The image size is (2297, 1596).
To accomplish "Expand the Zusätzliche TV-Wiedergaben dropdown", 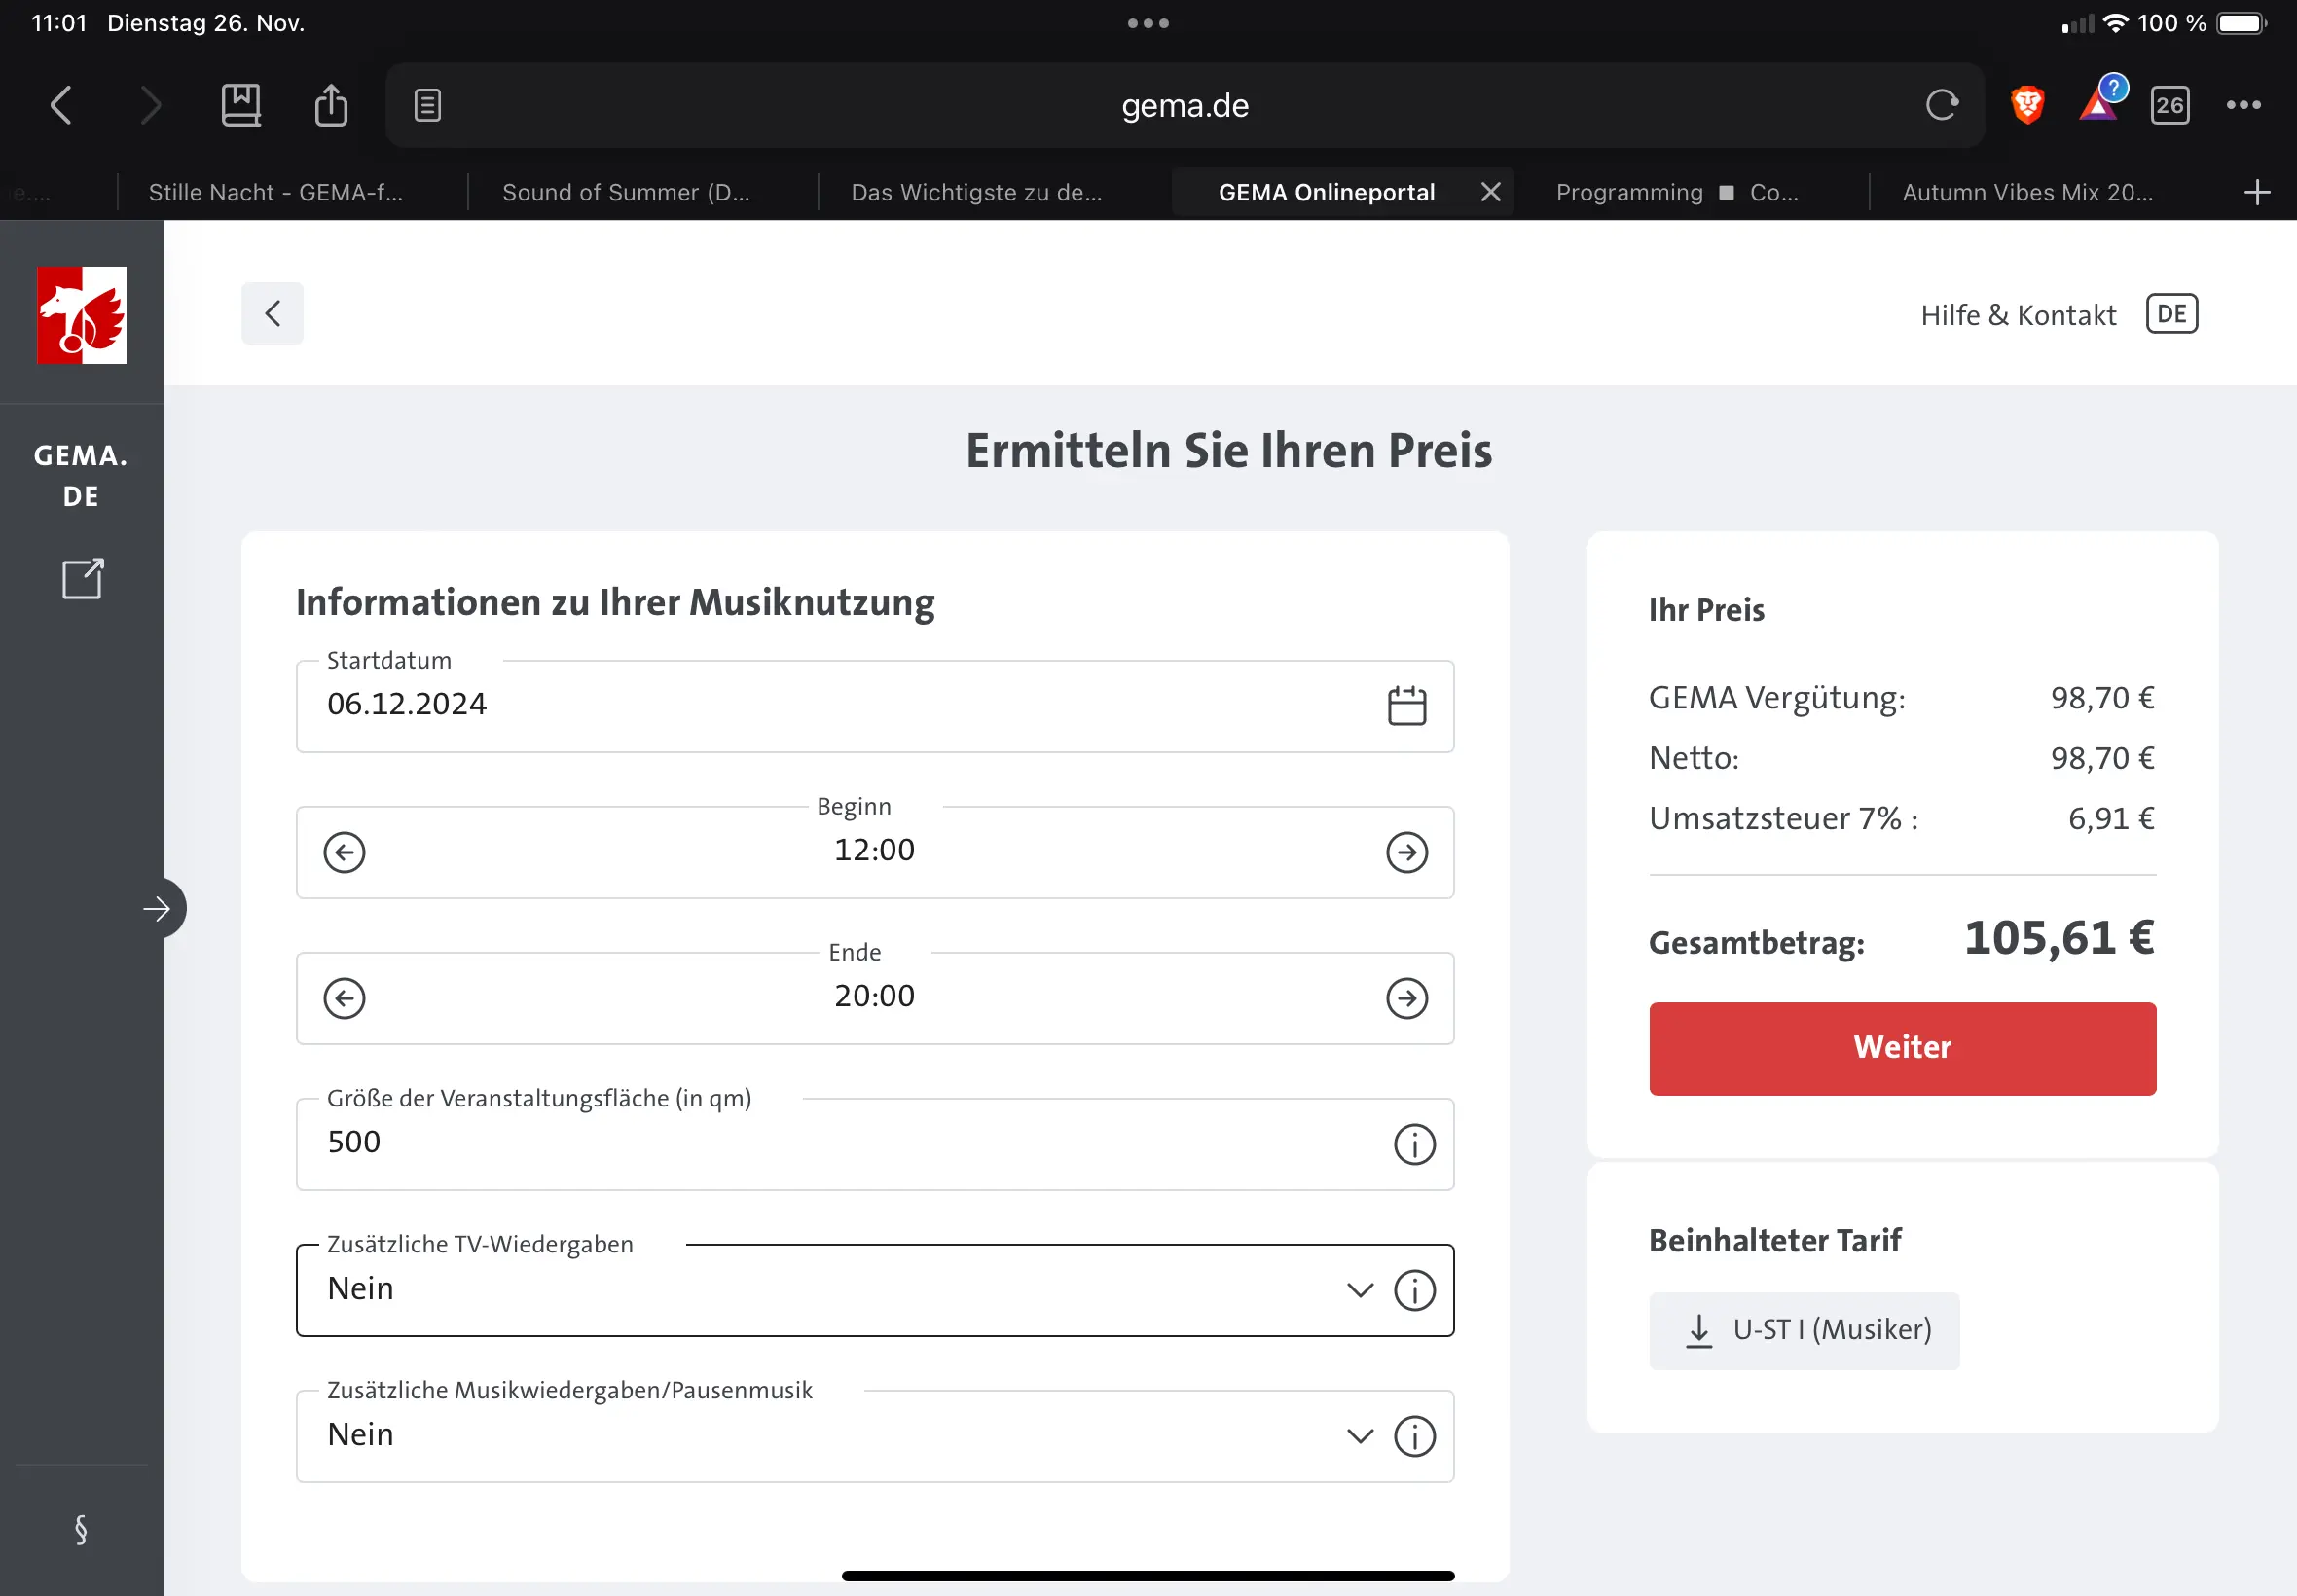I will [x=1359, y=1290].
